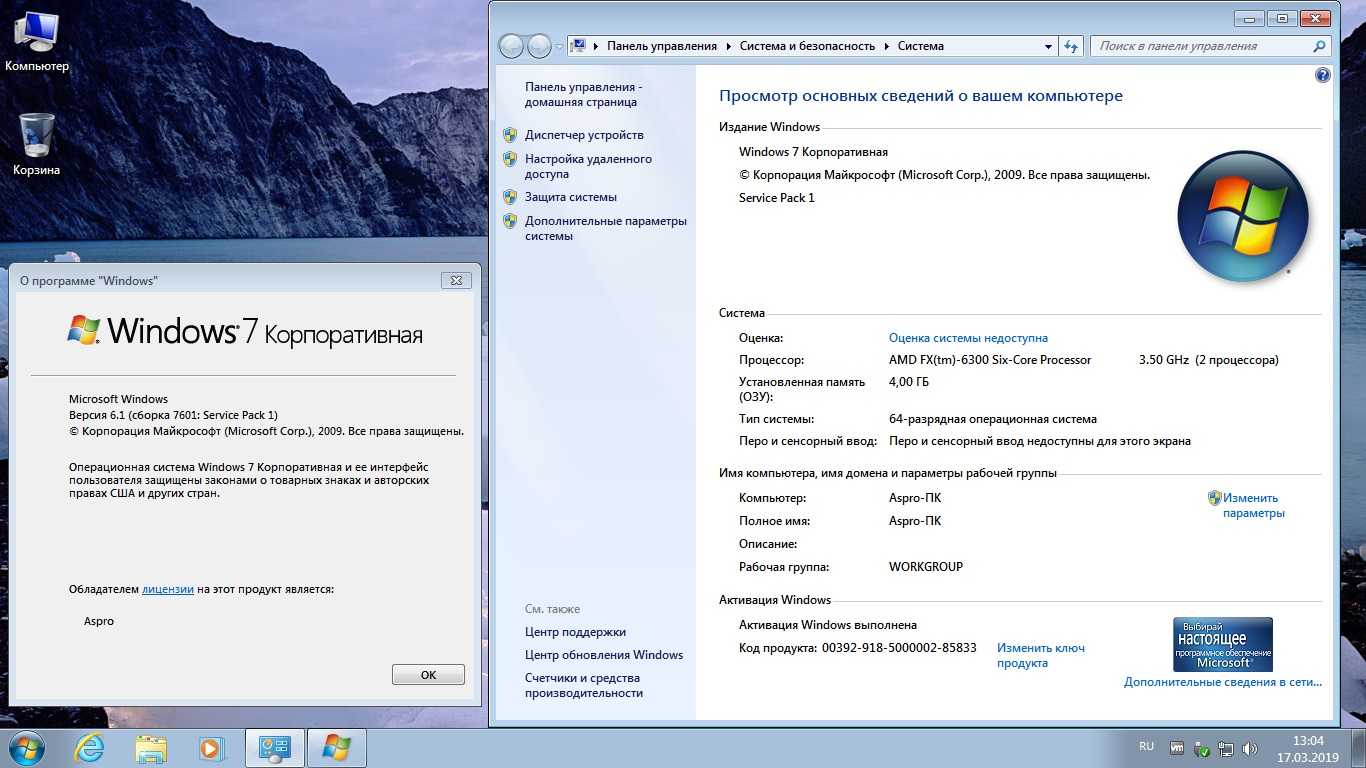Open Панель управления - домашняя страница link
1366x768 pixels.
point(583,94)
